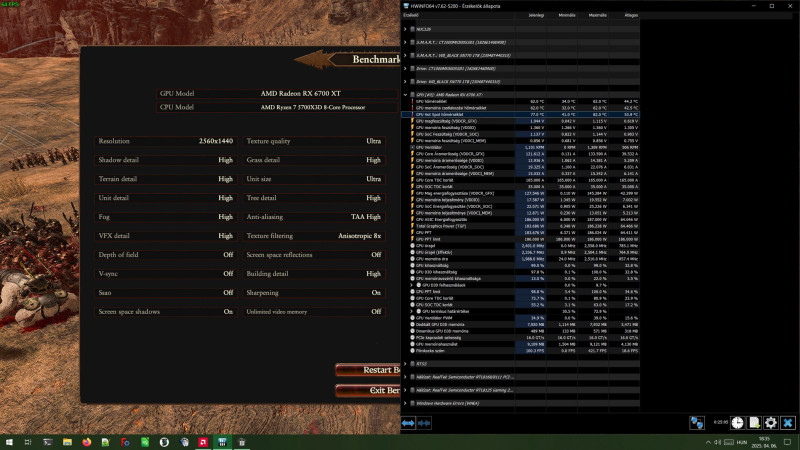800x450 pixels.
Task: Switch to the HWiNFO taskbar icon
Action: point(222,442)
